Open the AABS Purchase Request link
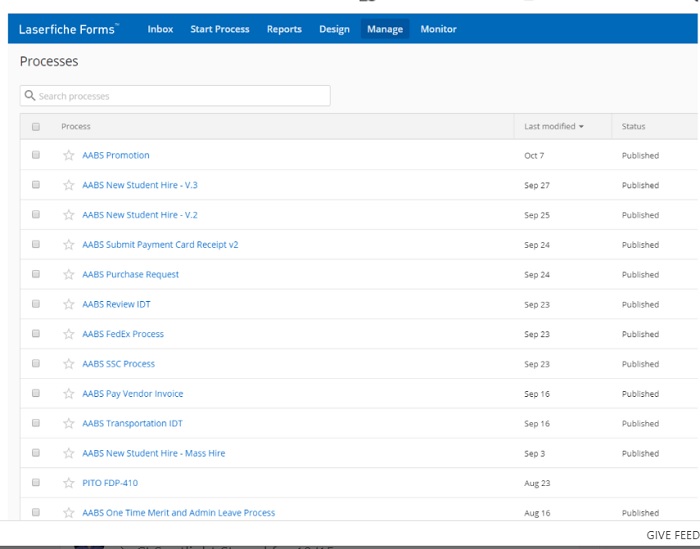This screenshot has height=549, width=700. [x=130, y=274]
